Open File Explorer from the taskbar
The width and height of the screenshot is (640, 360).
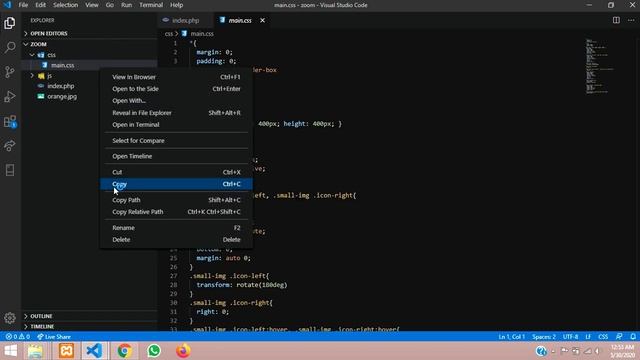coord(35,351)
